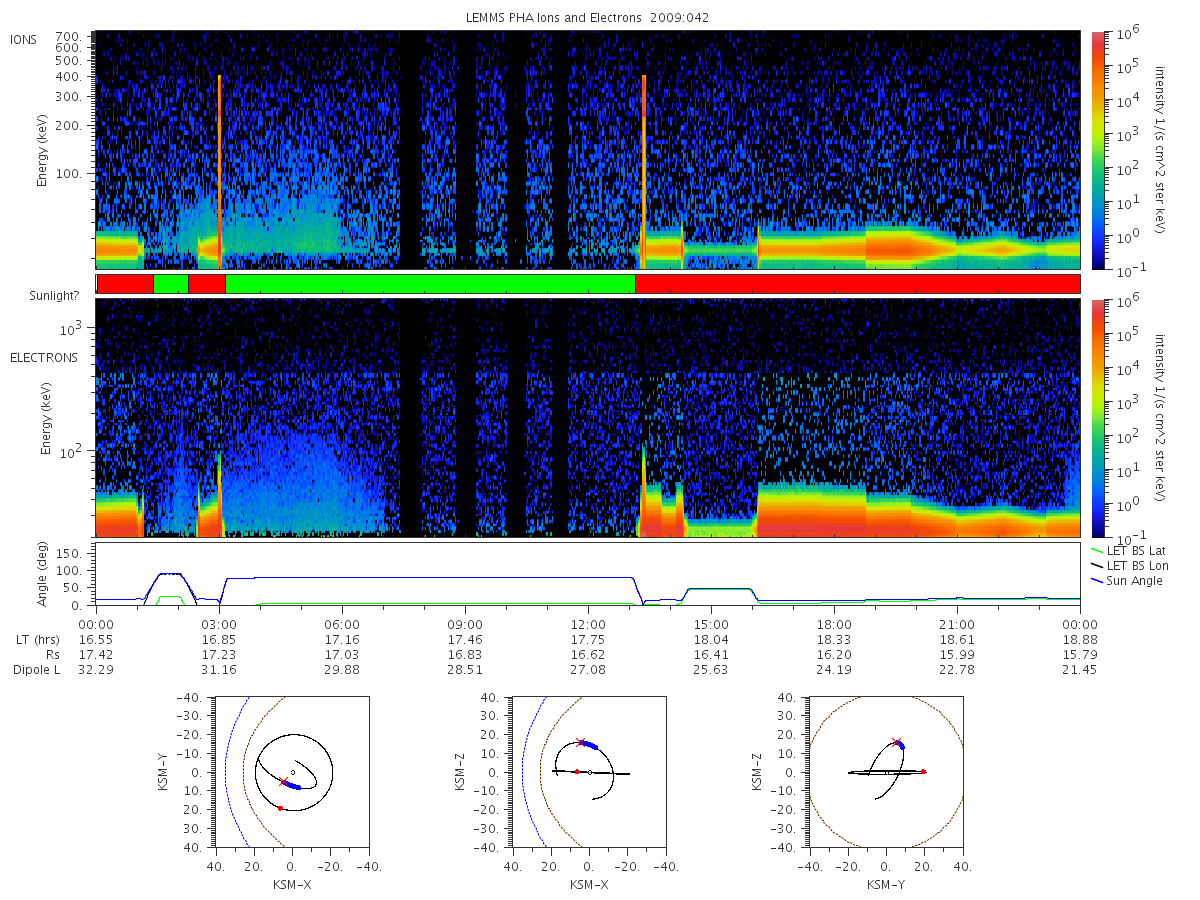Screen dimensions: 1200x900
Task: Click the Dipole L value '21.45'
Action: pos(1080,669)
